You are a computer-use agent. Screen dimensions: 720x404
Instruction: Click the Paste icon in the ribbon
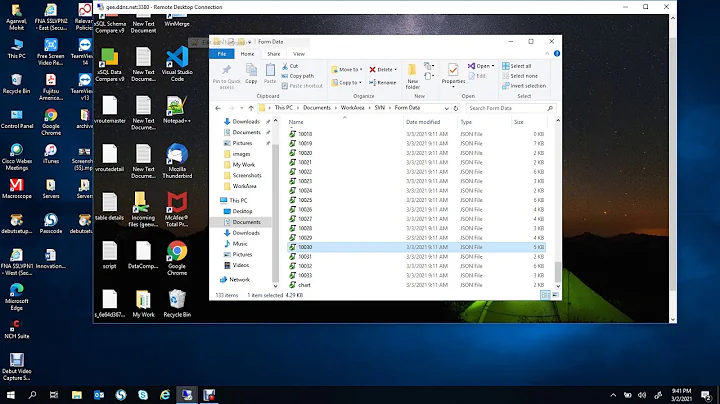click(x=272, y=72)
